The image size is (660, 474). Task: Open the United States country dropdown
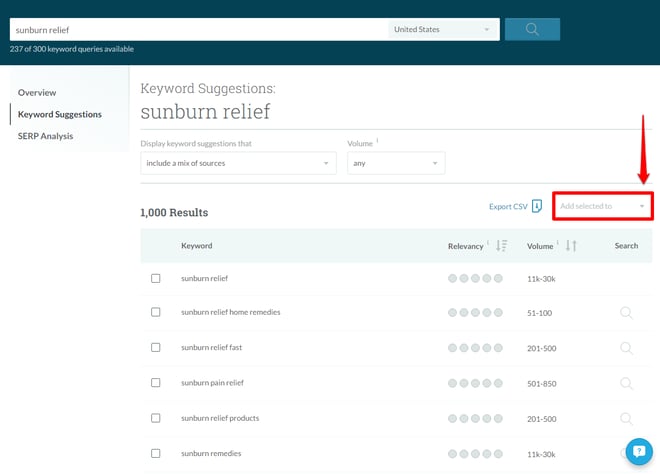443,29
